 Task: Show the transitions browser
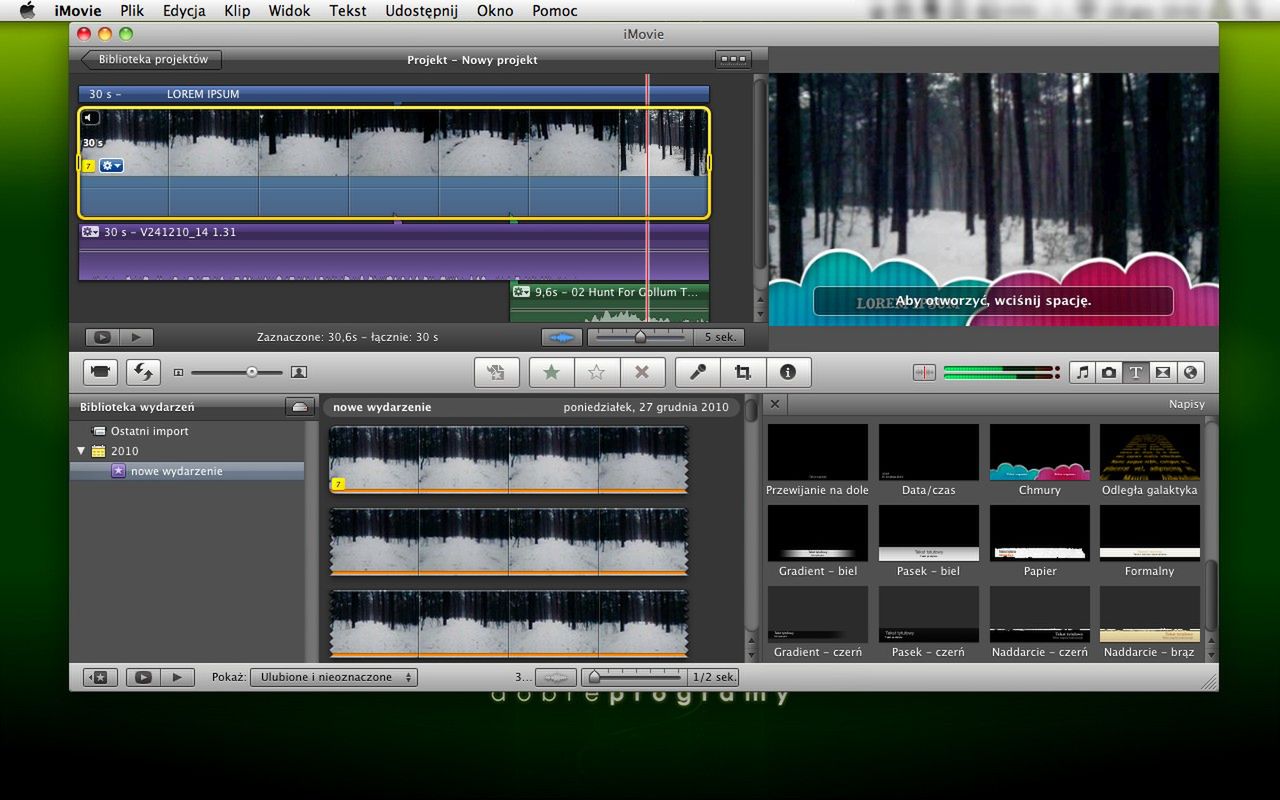point(1162,372)
